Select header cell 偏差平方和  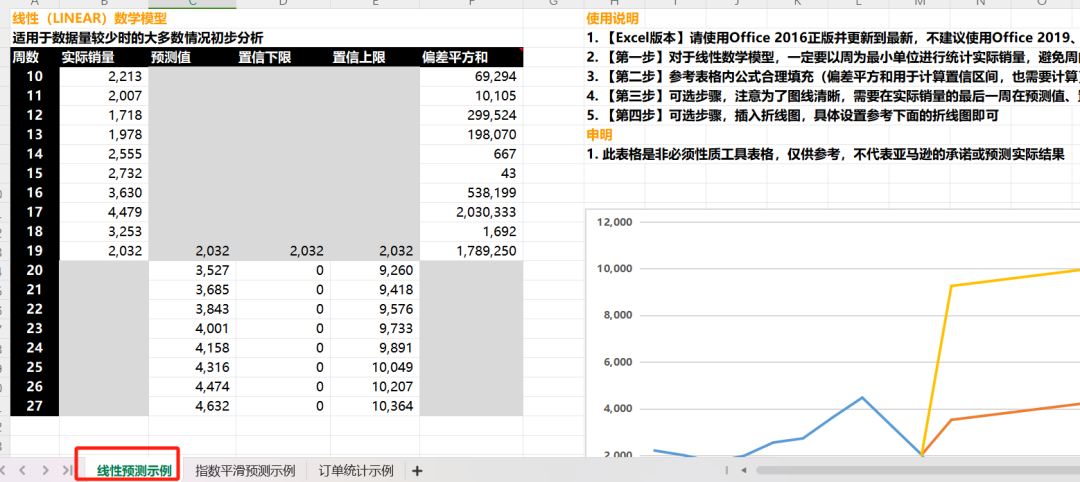[471, 57]
